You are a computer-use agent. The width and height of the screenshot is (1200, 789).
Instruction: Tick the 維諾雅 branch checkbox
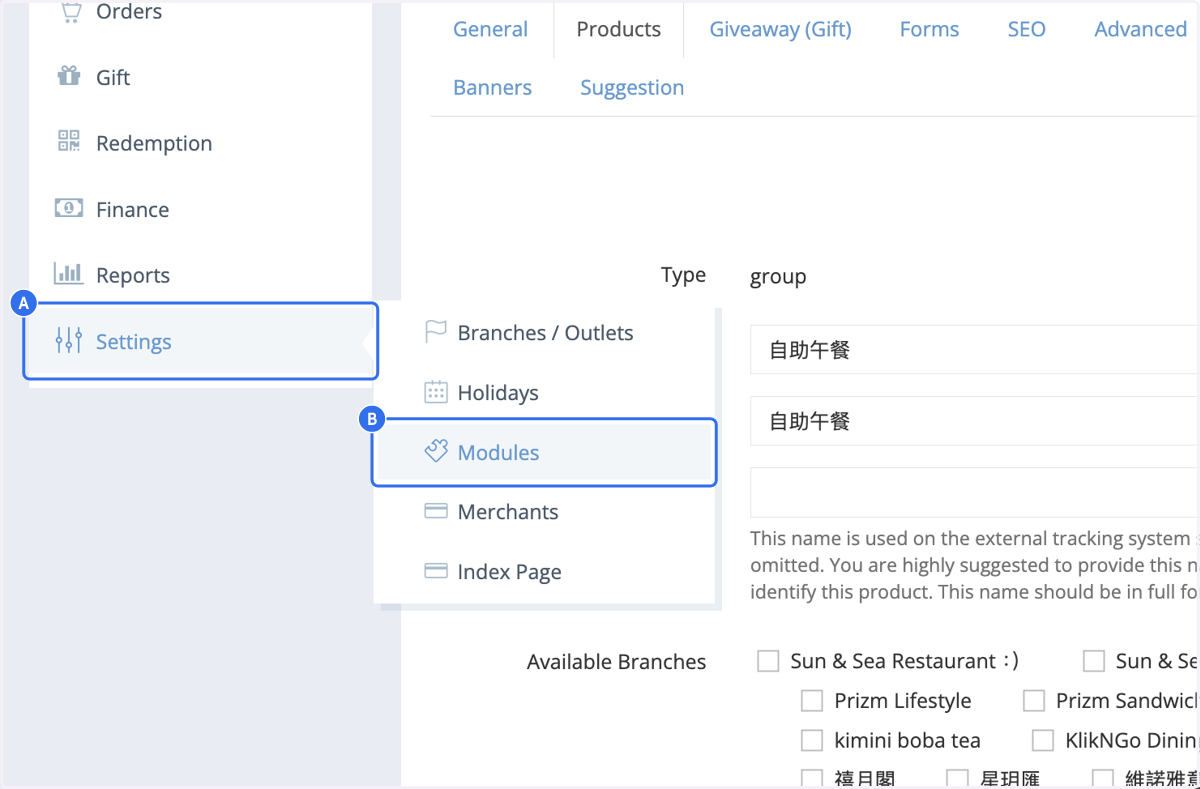point(1103,779)
